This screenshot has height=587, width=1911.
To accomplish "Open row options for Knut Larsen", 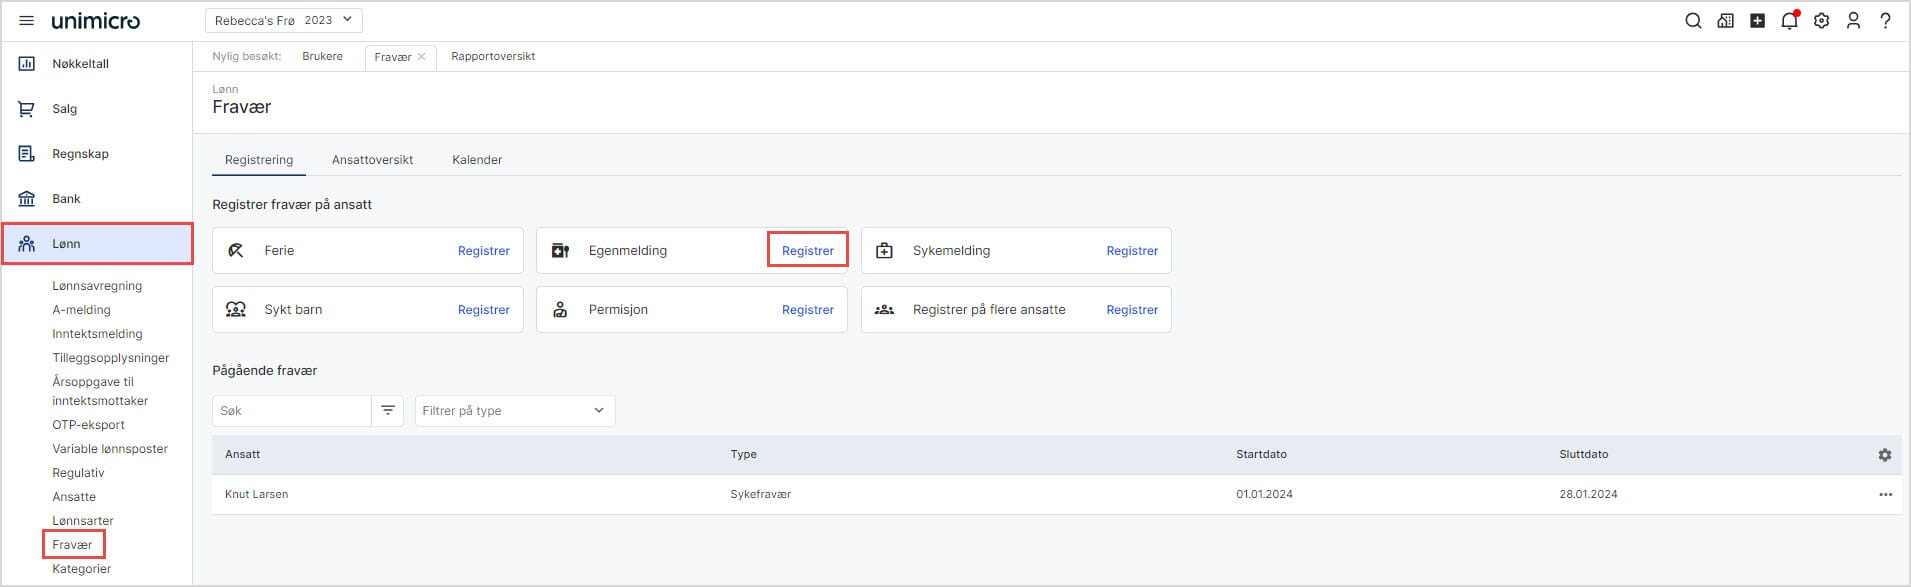I will [1885, 495].
